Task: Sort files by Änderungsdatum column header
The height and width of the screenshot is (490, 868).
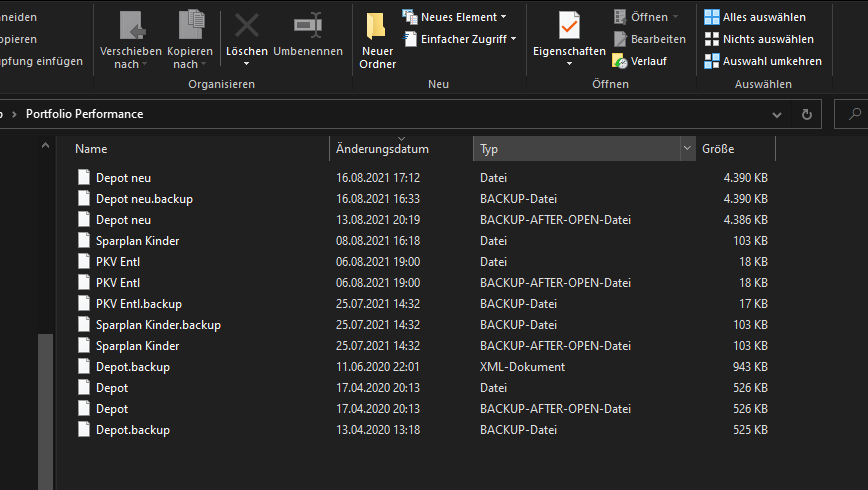Action: (383, 149)
